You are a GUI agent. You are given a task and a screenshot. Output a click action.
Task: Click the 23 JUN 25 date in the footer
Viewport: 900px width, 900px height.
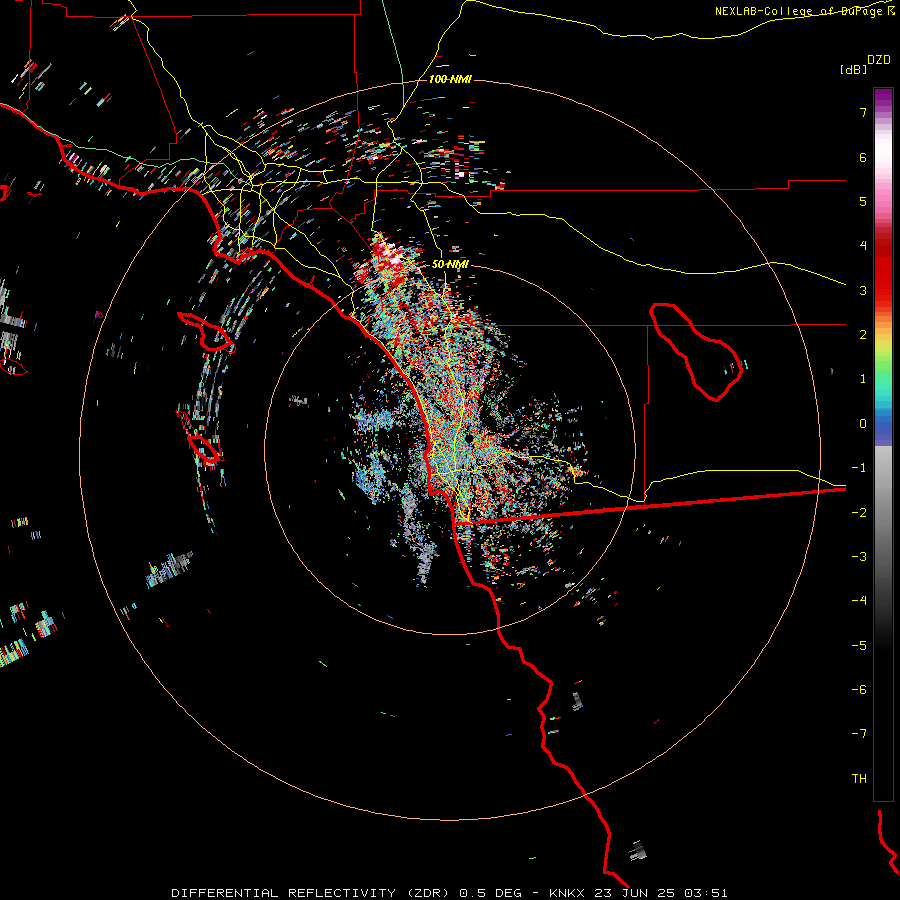pos(635,893)
